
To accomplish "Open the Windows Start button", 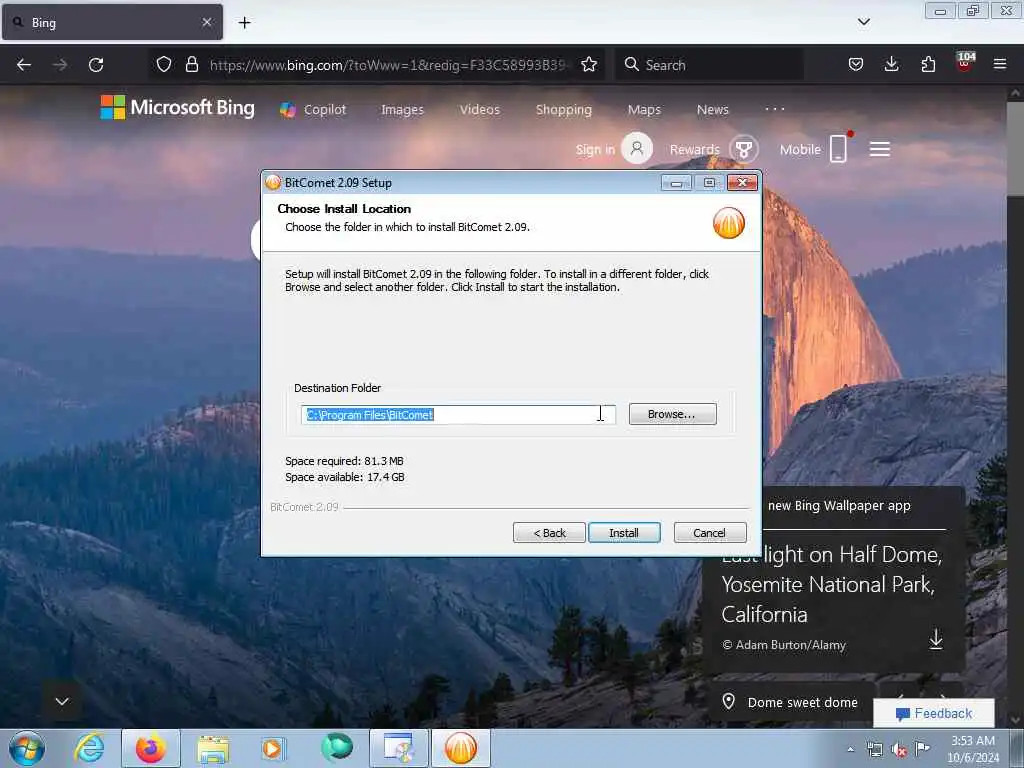I will [27, 748].
